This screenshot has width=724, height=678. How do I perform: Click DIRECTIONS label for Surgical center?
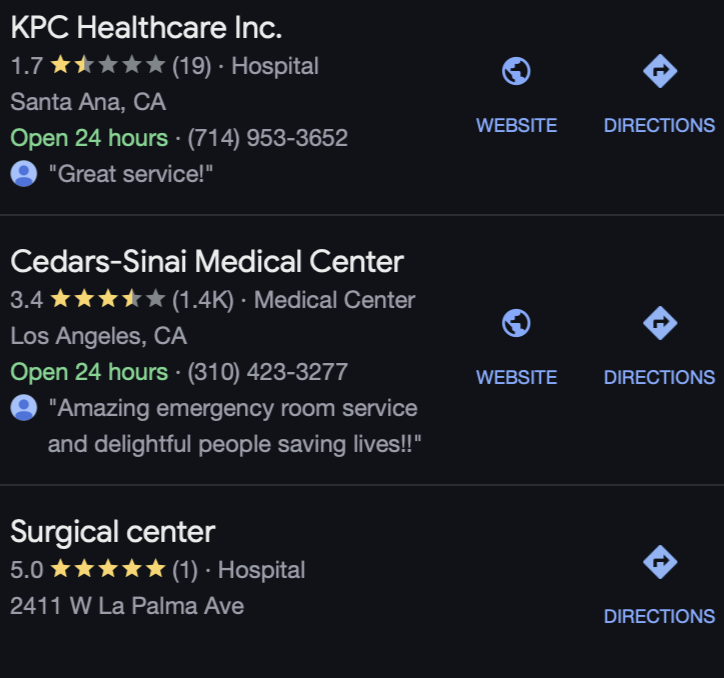pyautogui.click(x=659, y=617)
